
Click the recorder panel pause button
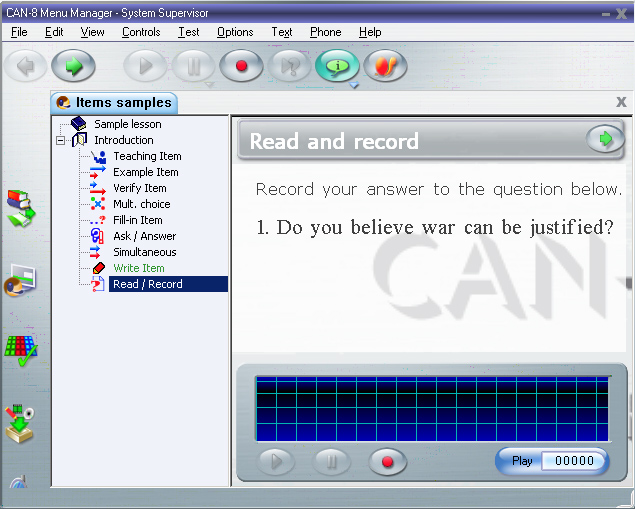pyautogui.click(x=331, y=461)
